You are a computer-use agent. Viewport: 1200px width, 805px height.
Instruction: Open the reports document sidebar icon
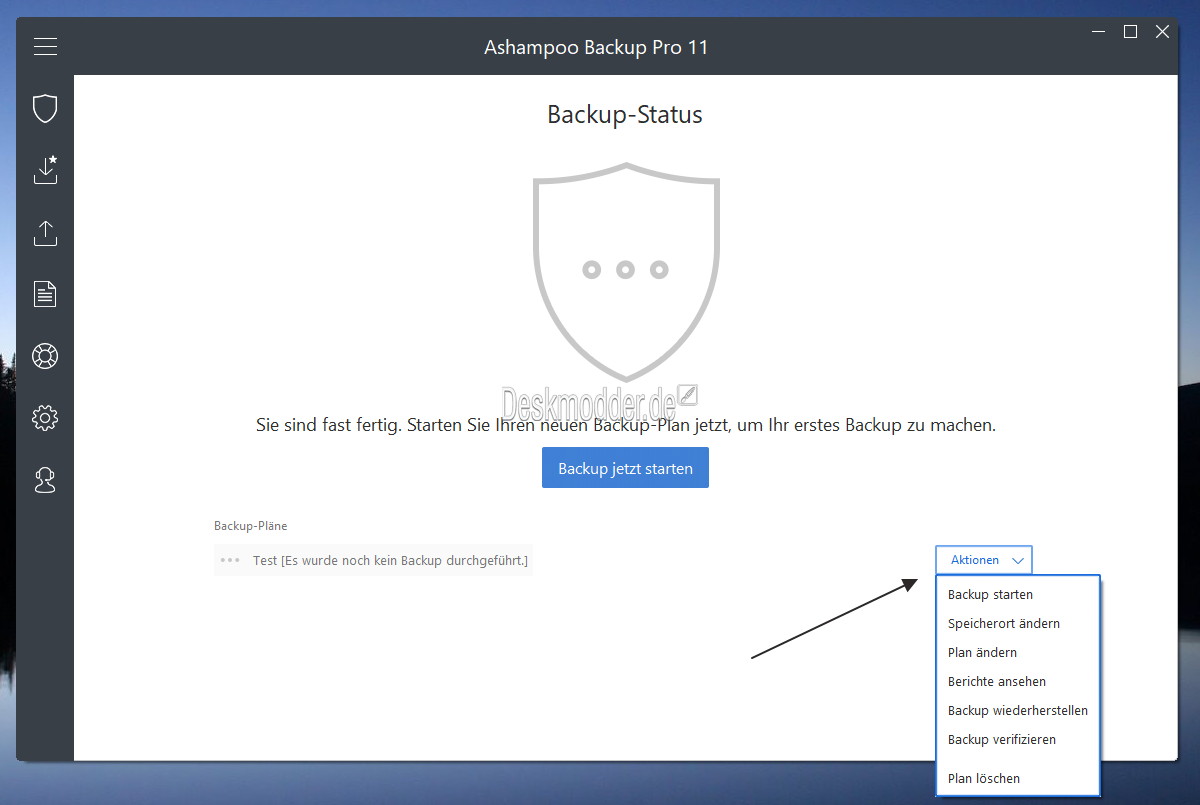coord(45,294)
